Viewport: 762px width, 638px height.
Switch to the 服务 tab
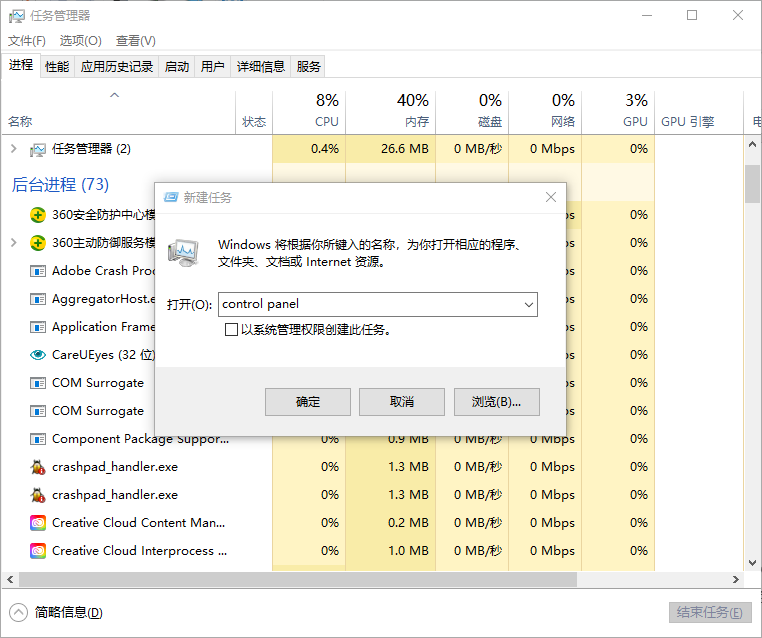(x=308, y=67)
